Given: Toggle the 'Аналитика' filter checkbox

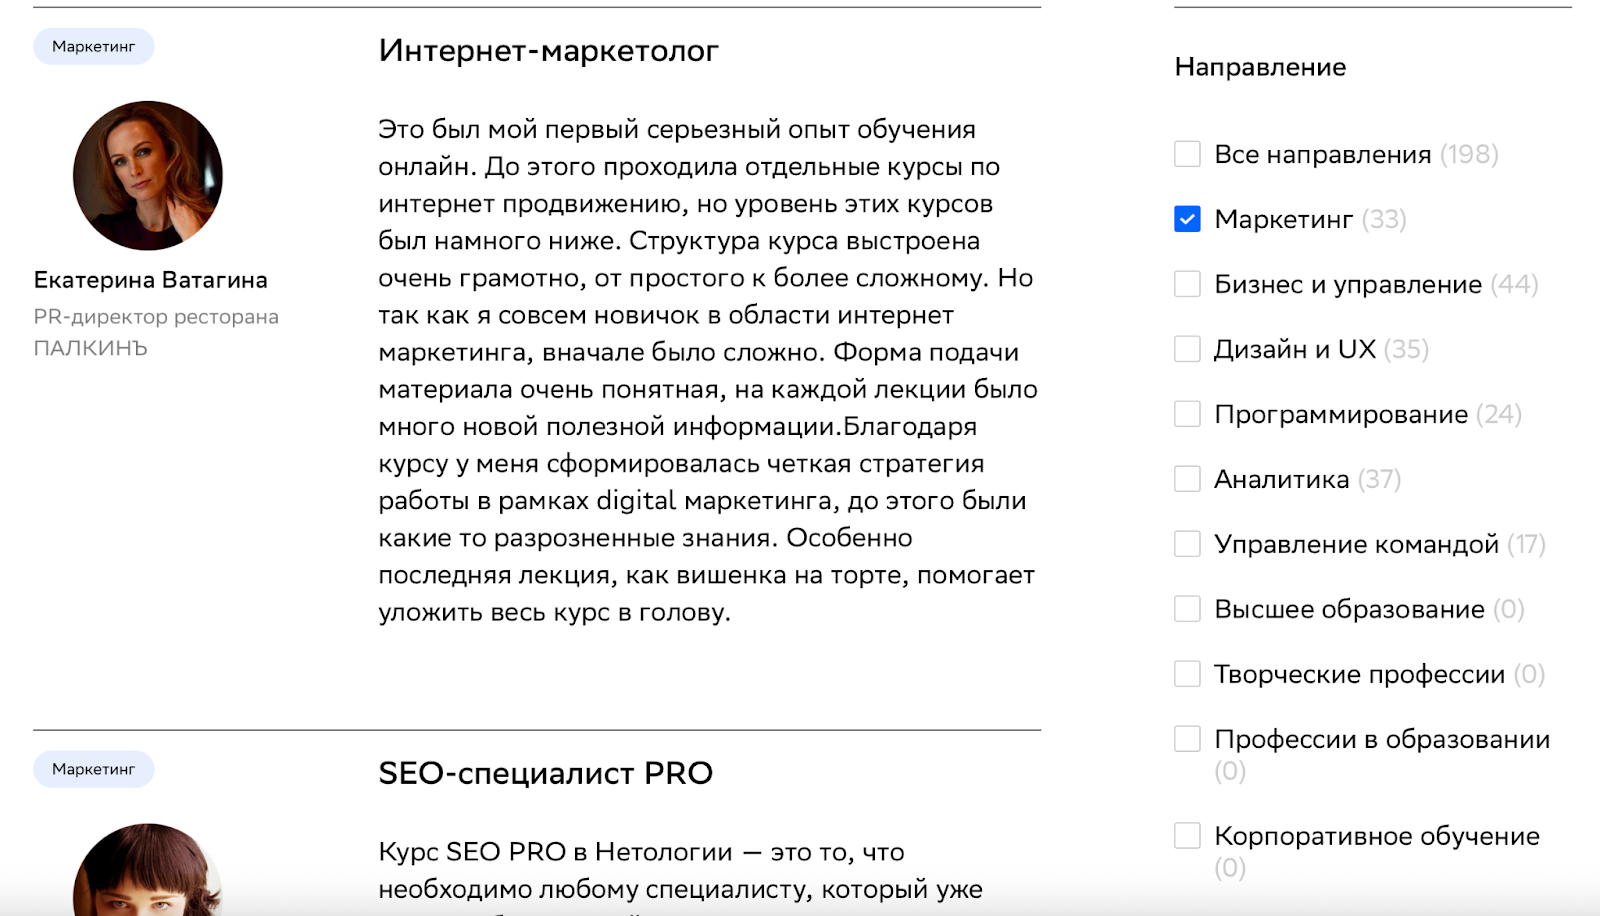Looking at the screenshot, I should point(1187,479).
